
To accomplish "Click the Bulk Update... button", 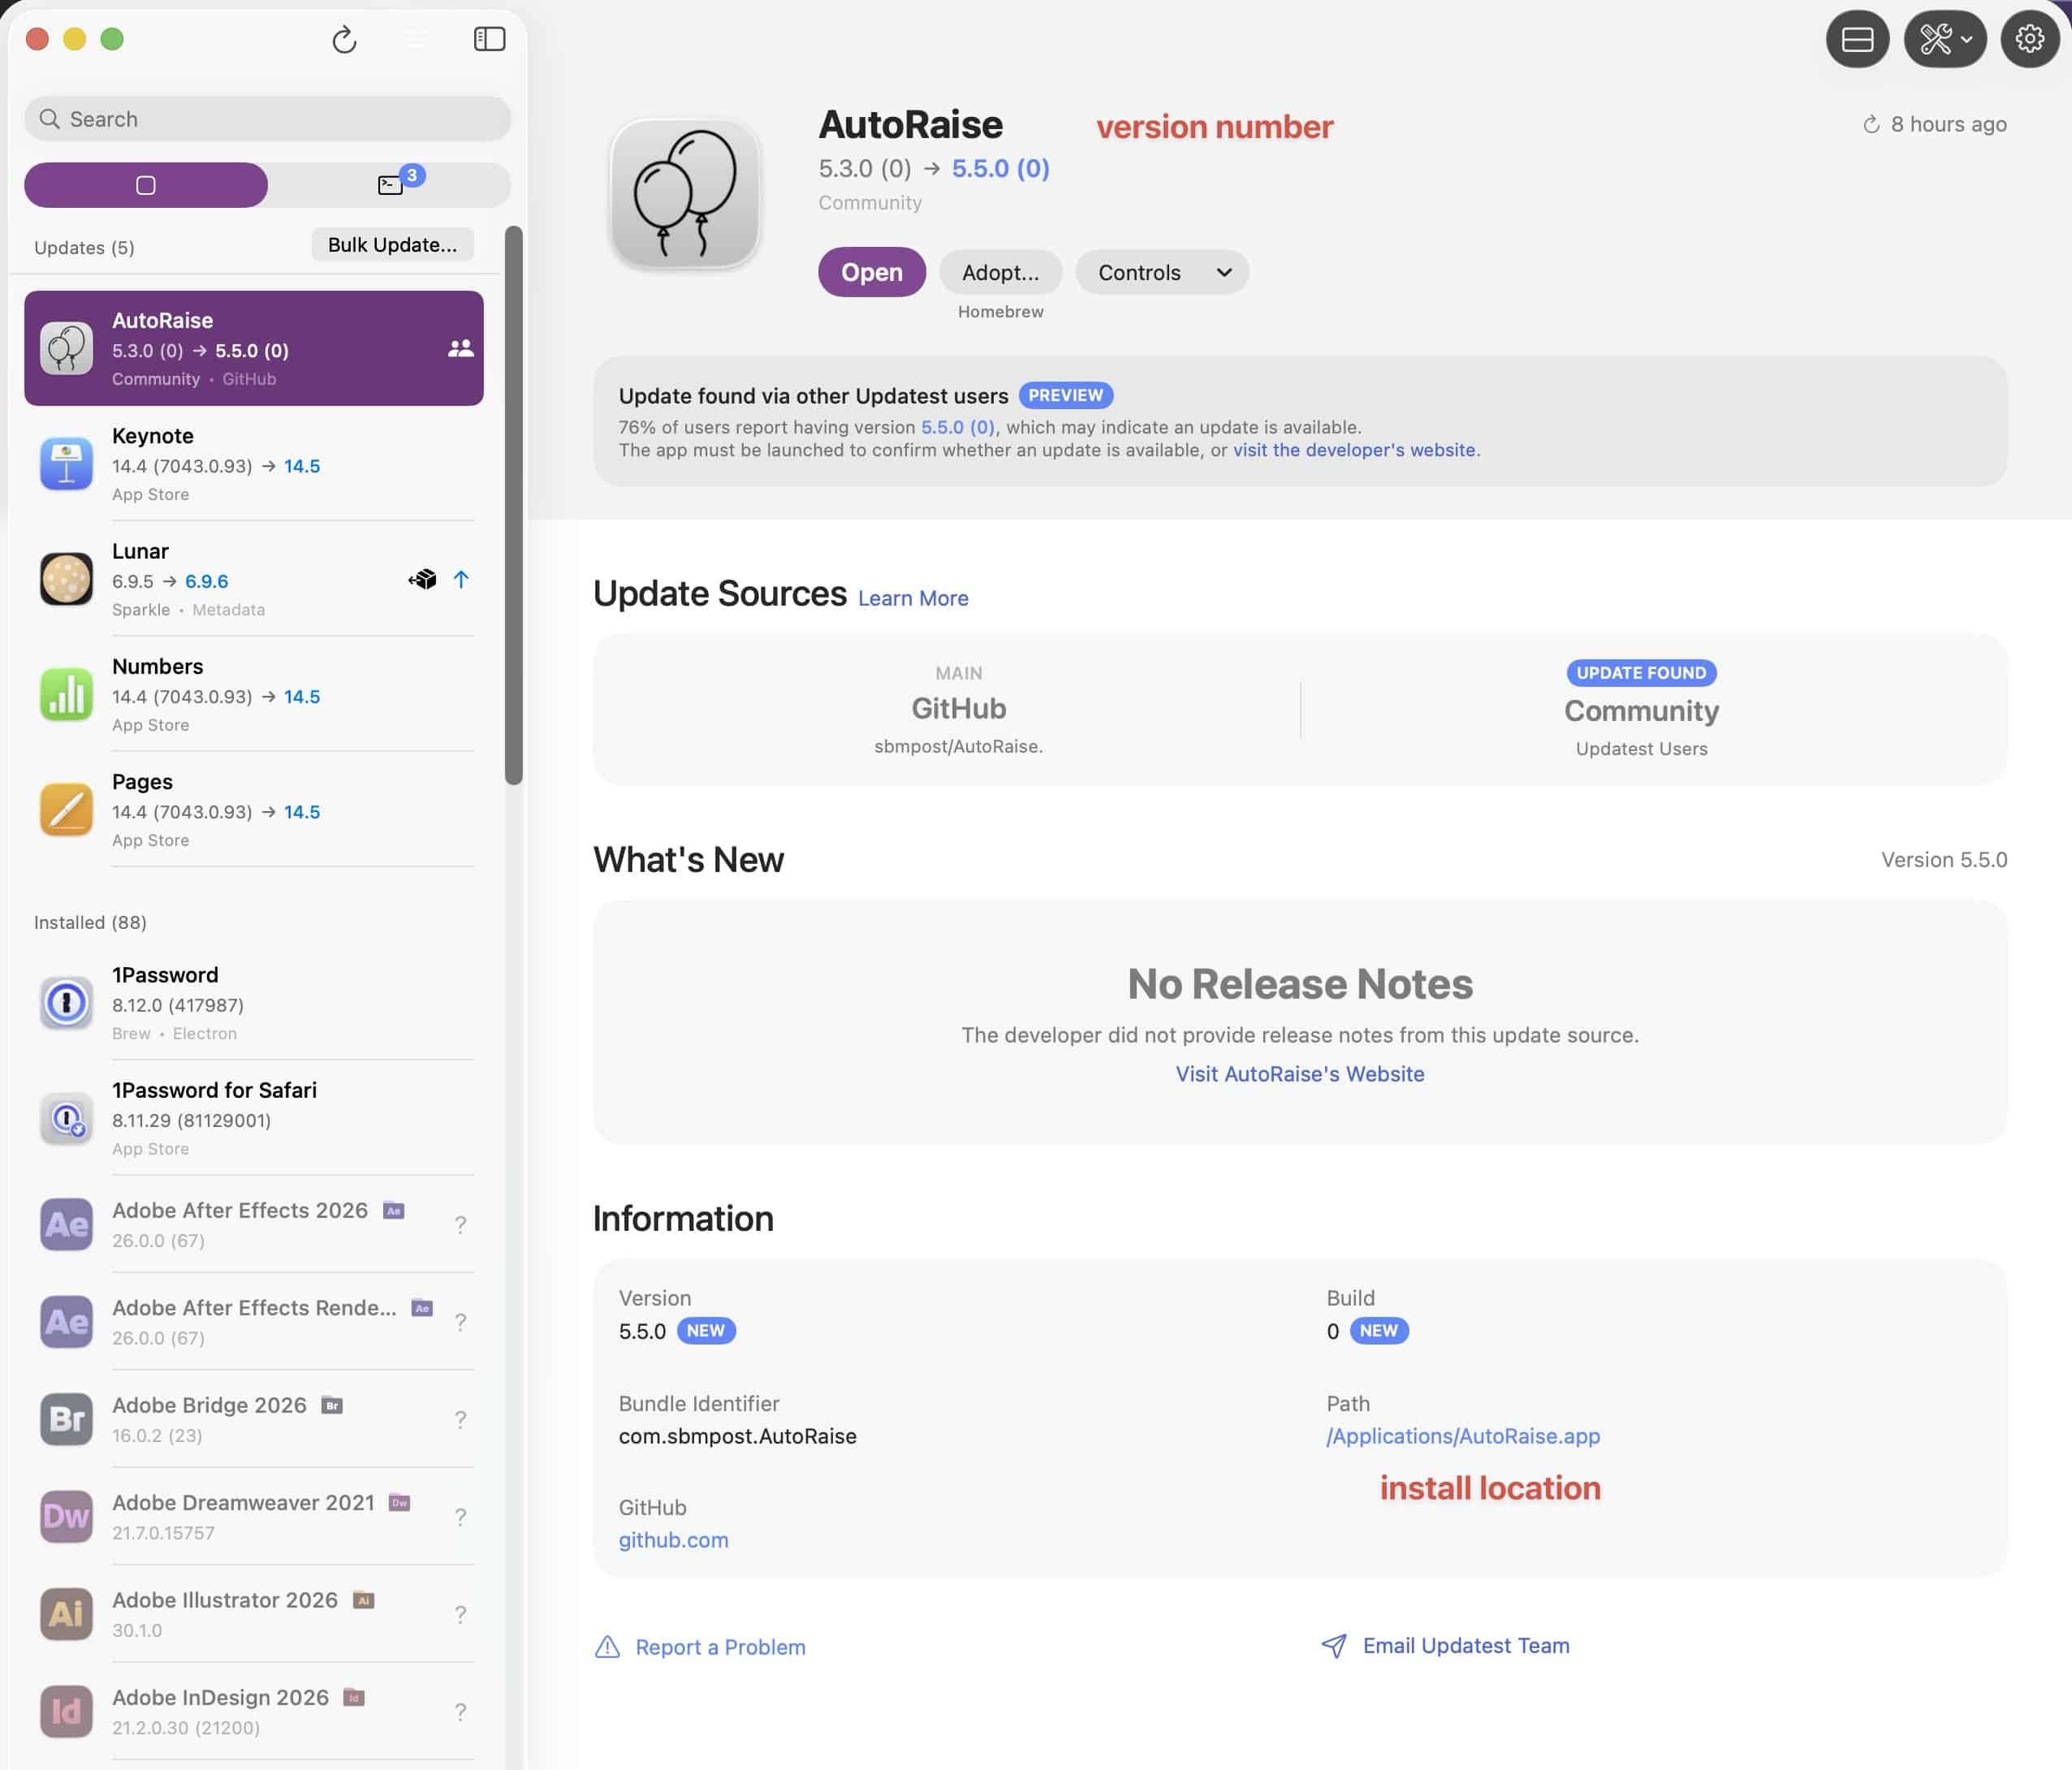I will click(392, 245).
